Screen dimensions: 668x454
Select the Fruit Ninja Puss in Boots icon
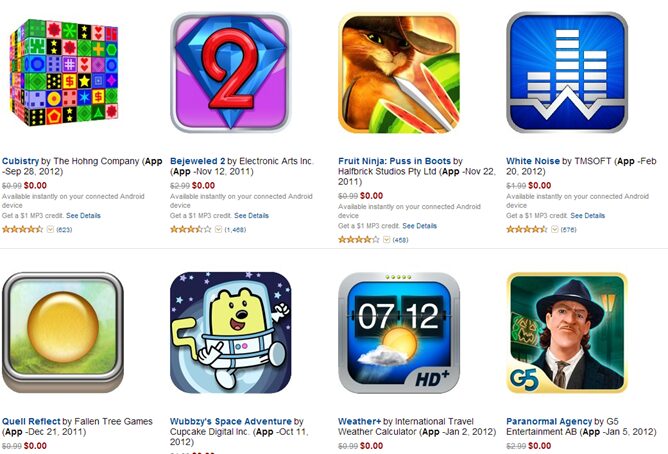point(399,72)
